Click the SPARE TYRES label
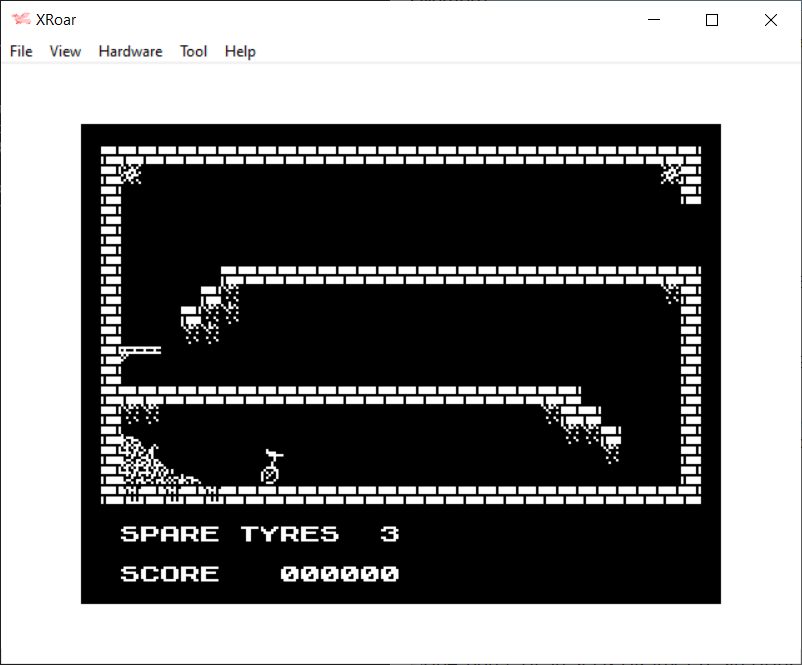The height and width of the screenshot is (665, 802). (x=229, y=534)
